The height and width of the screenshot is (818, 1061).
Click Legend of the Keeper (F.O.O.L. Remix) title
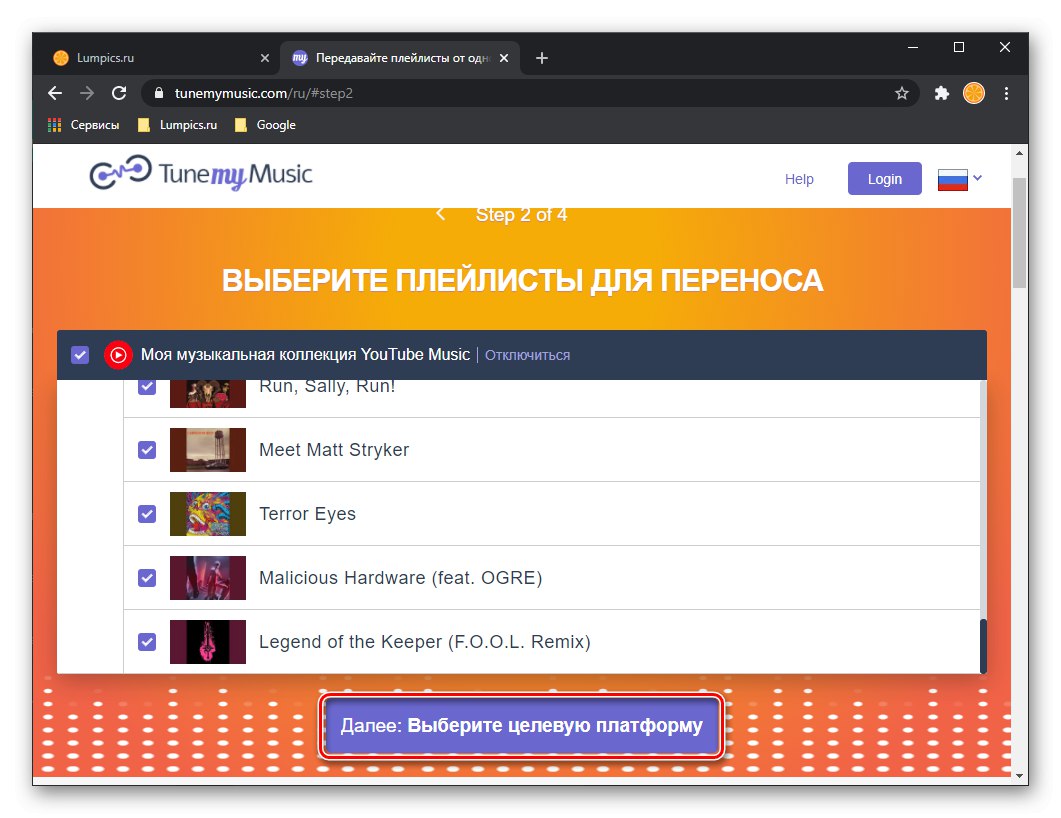[x=425, y=642]
